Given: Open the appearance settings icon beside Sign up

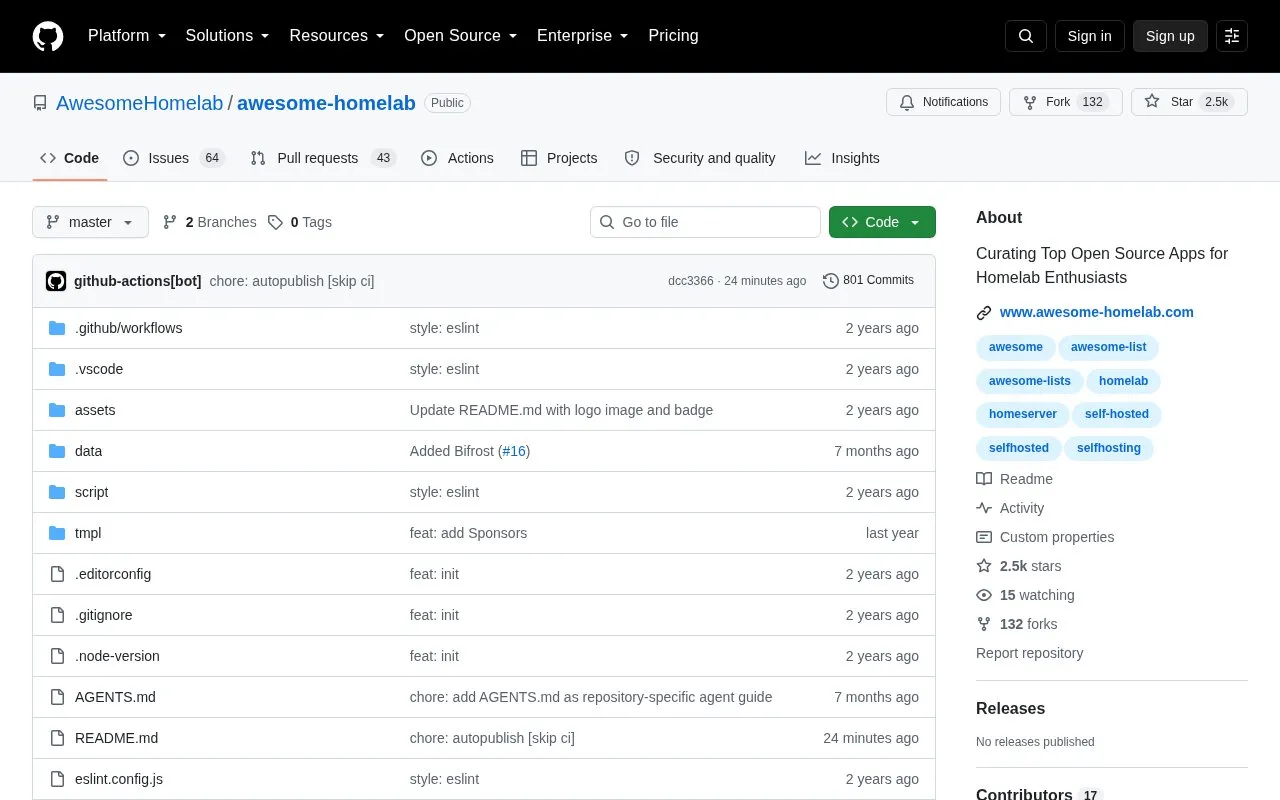Looking at the screenshot, I should click(1232, 36).
